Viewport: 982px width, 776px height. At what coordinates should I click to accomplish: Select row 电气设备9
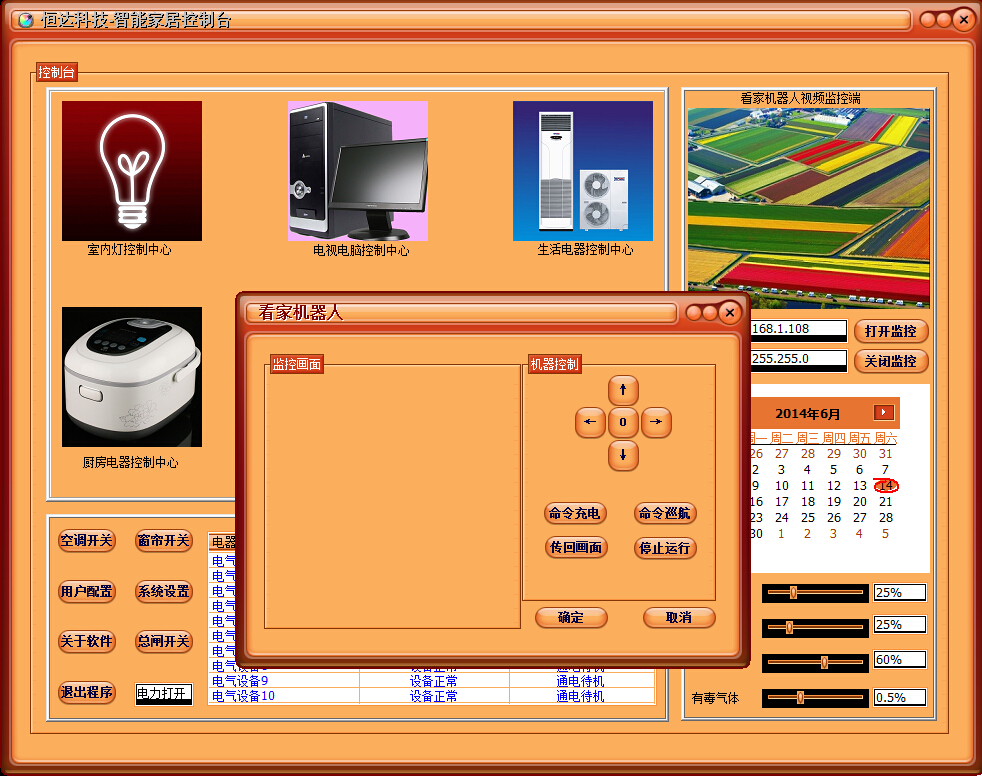432,681
